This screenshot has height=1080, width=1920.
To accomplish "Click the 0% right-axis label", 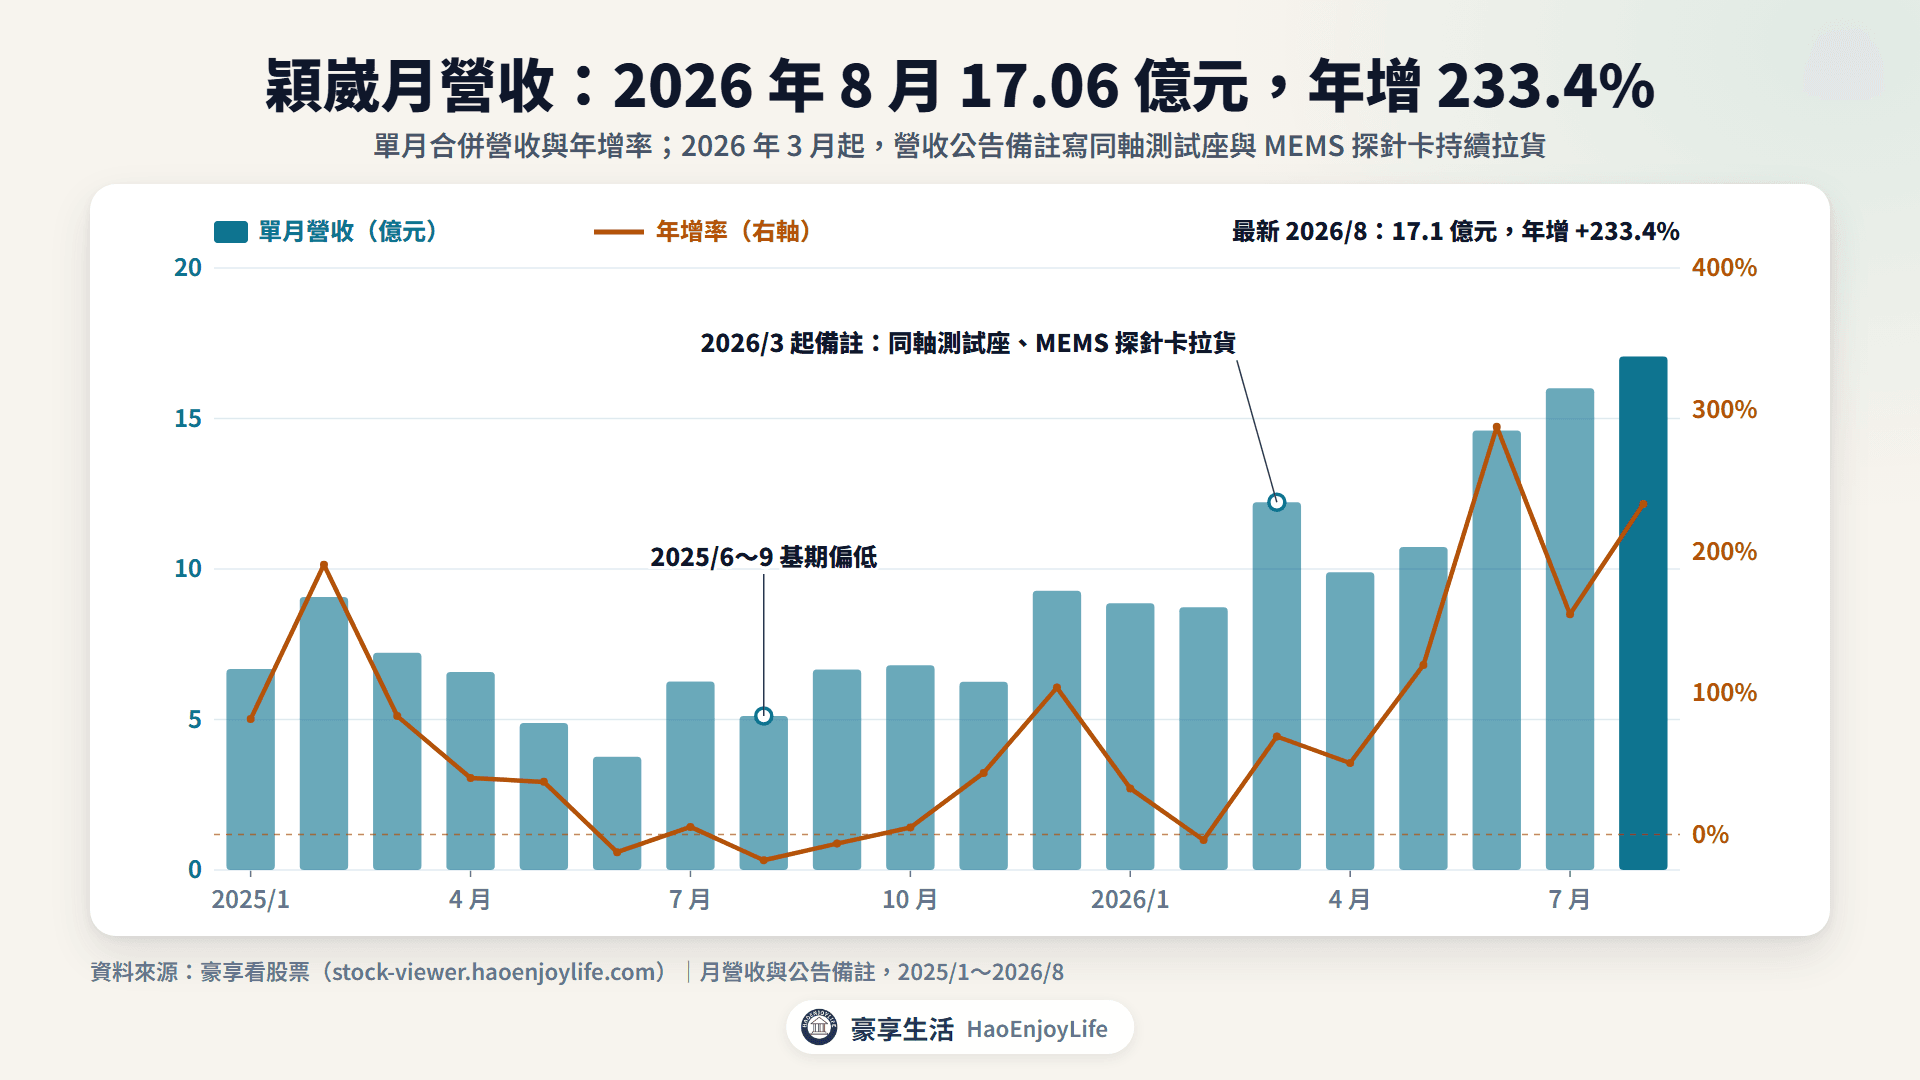I will coord(1710,835).
